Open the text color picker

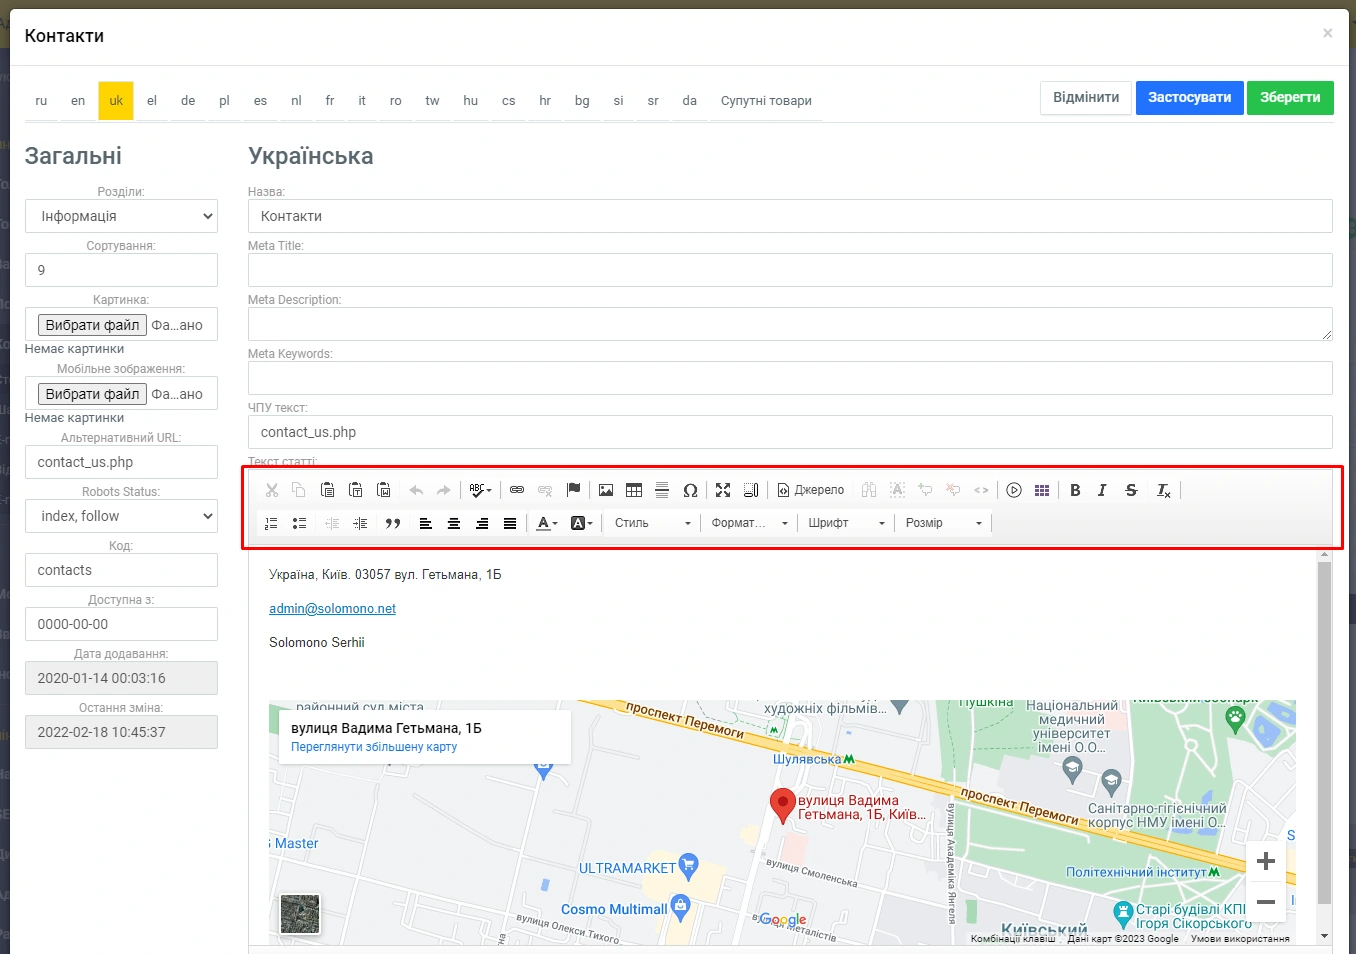[x=547, y=523]
